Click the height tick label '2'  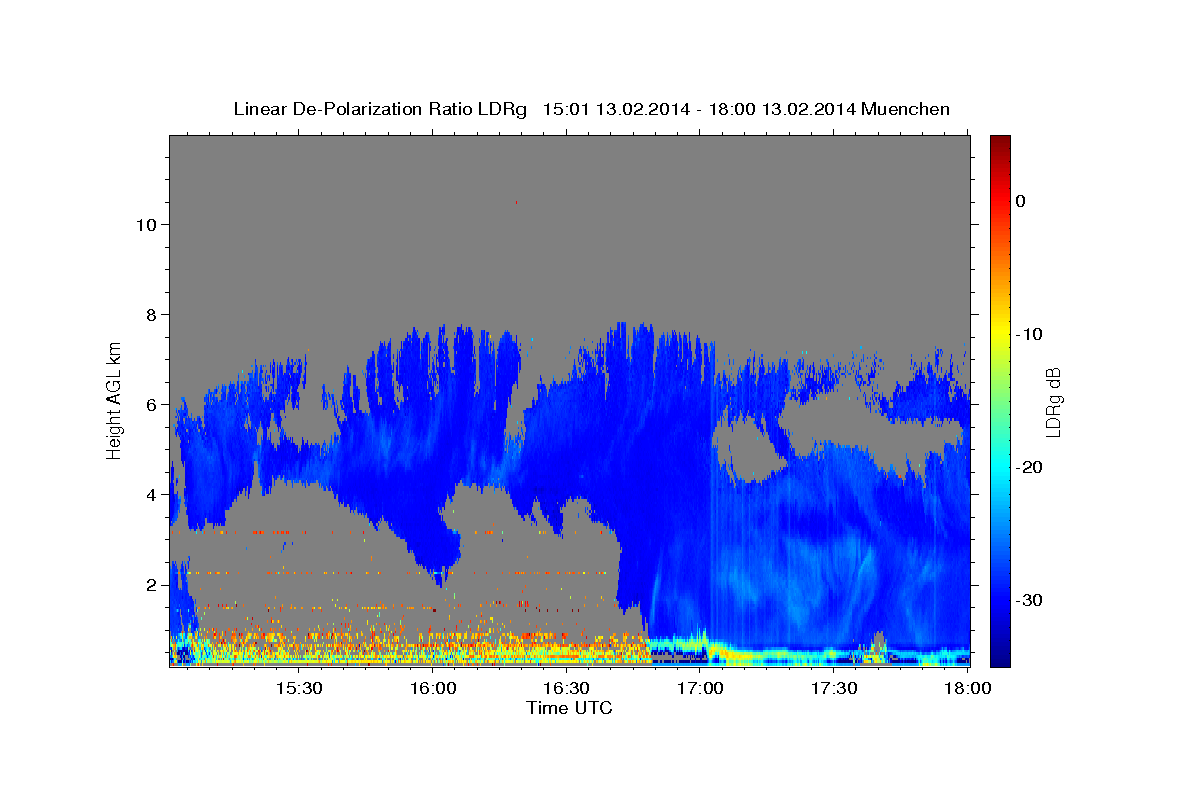pyautogui.click(x=150, y=584)
